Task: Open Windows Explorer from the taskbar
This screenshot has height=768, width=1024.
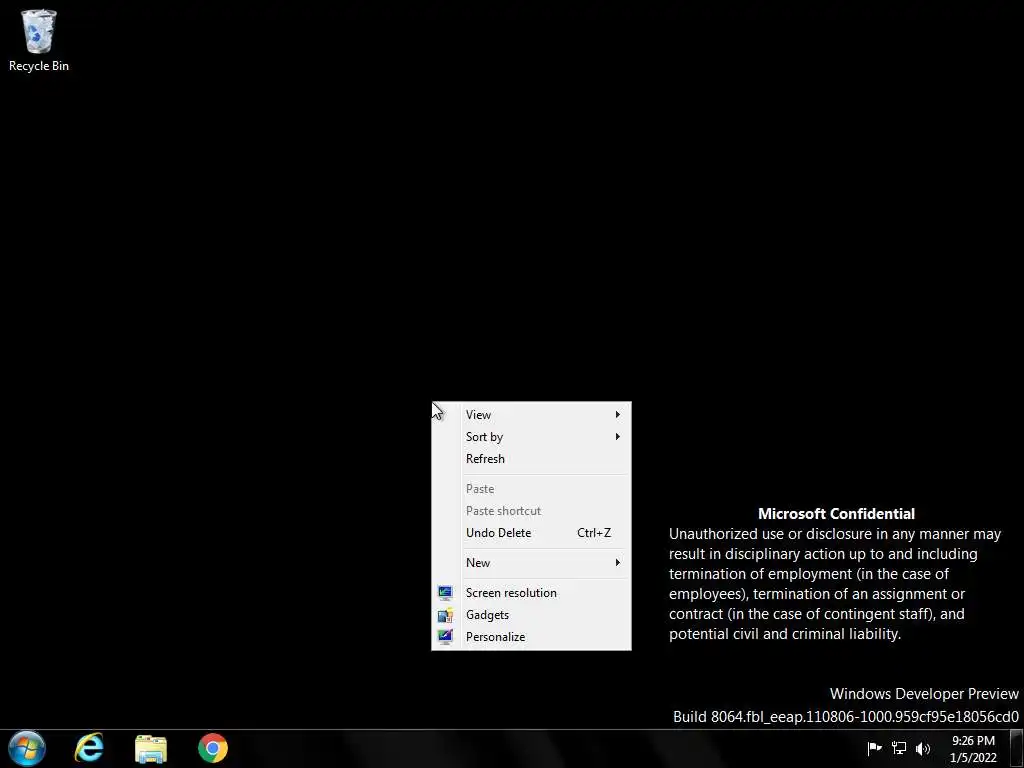Action: 151,748
